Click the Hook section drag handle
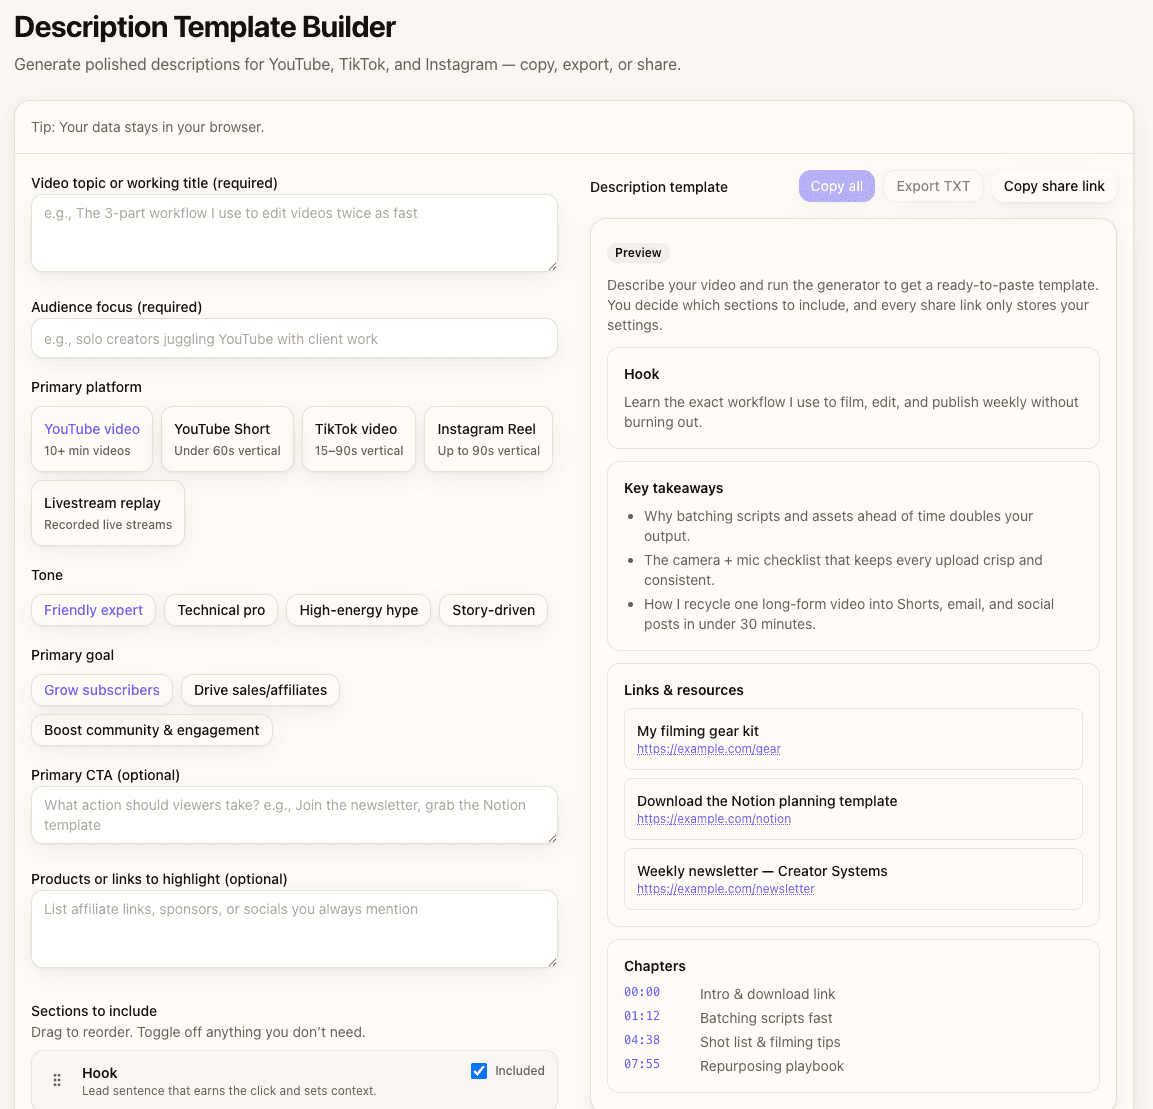 pos(57,1080)
